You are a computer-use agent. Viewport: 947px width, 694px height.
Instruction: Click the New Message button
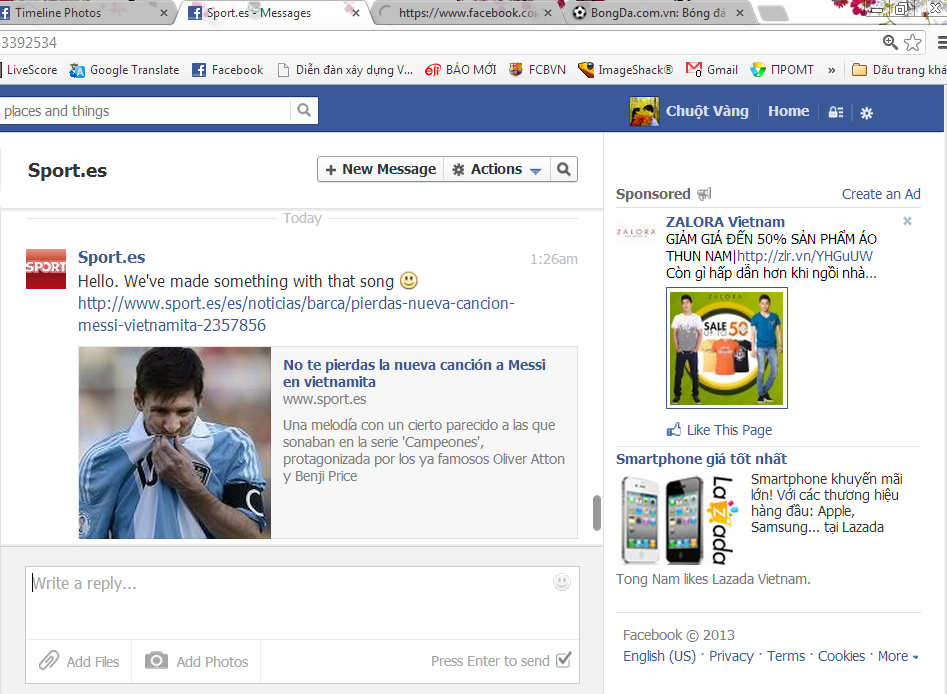coord(380,170)
